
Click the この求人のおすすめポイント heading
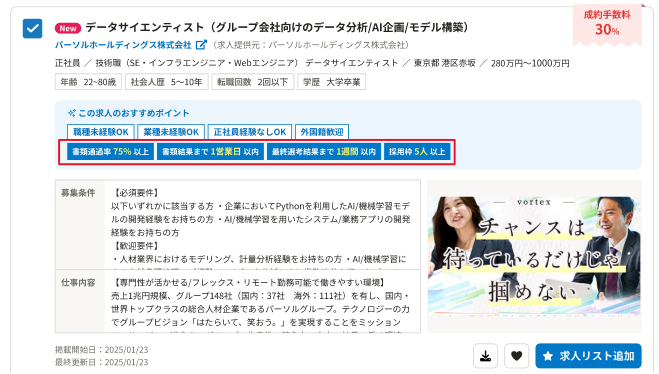tap(129, 113)
